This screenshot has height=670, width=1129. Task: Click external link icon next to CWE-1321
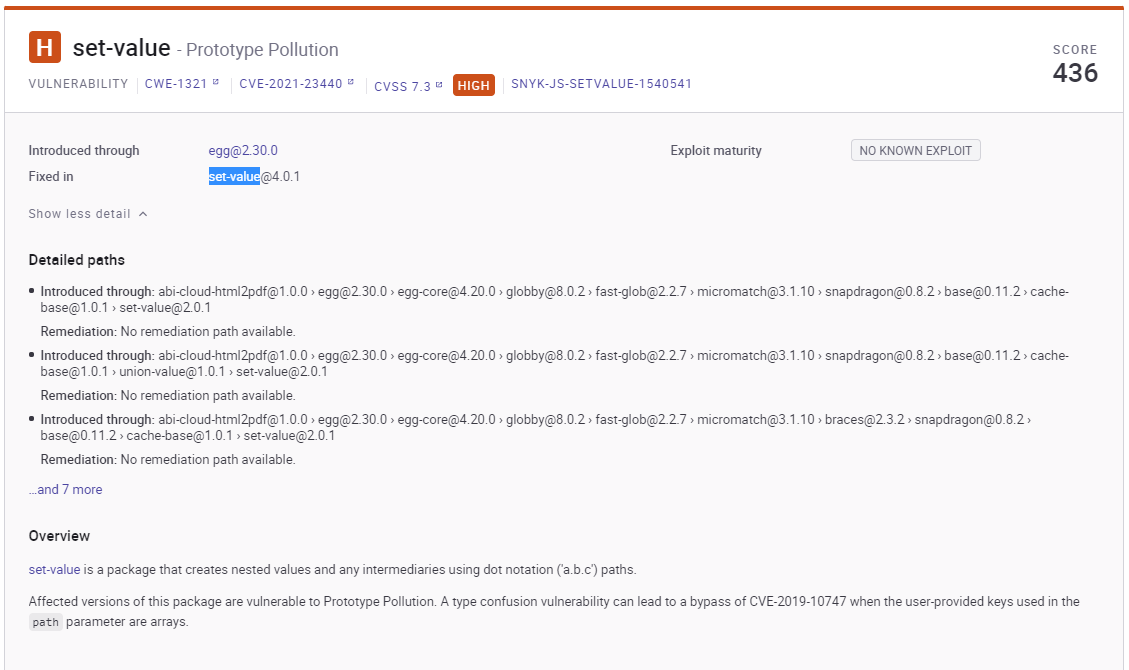pyautogui.click(x=215, y=82)
